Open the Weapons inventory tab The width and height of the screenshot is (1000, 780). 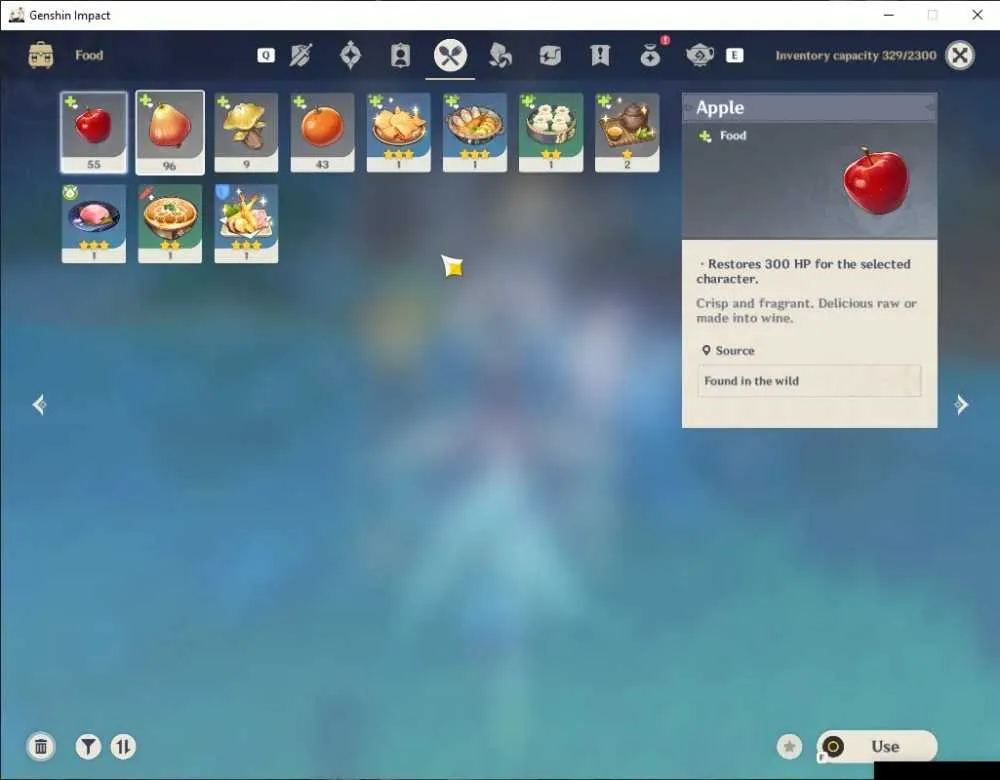[x=301, y=55]
